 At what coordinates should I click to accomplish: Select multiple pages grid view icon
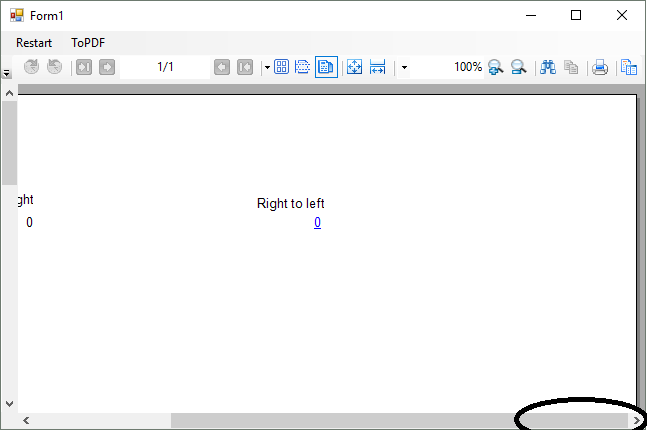click(281, 67)
